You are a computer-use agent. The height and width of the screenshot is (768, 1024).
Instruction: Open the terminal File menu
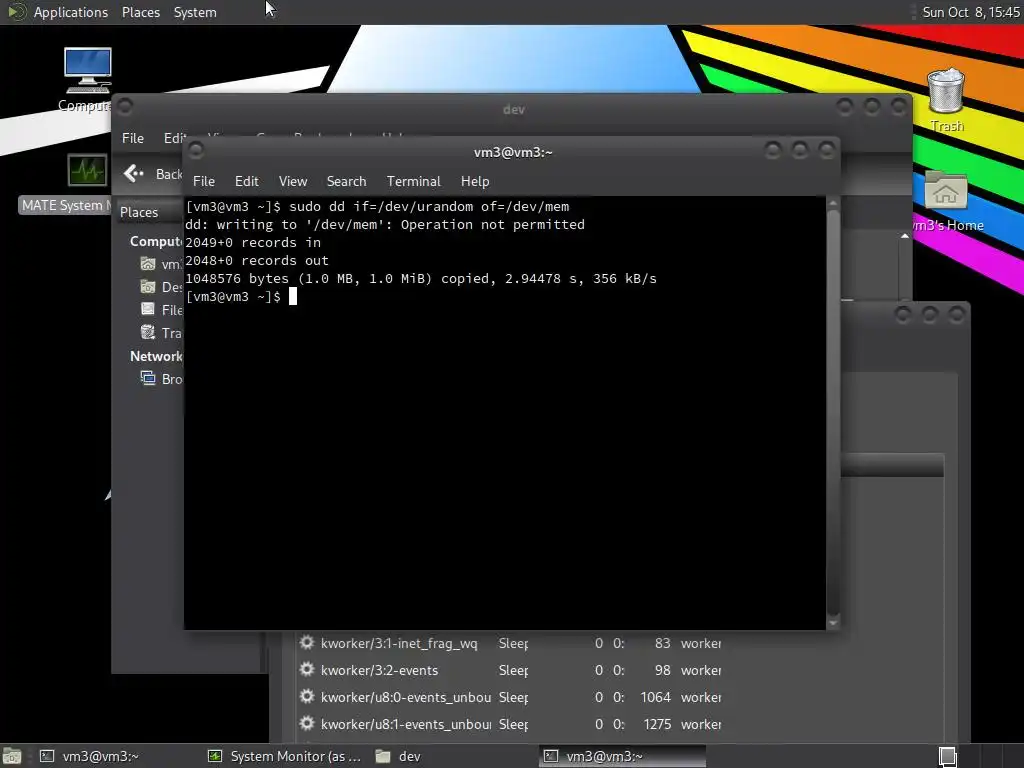(x=204, y=181)
